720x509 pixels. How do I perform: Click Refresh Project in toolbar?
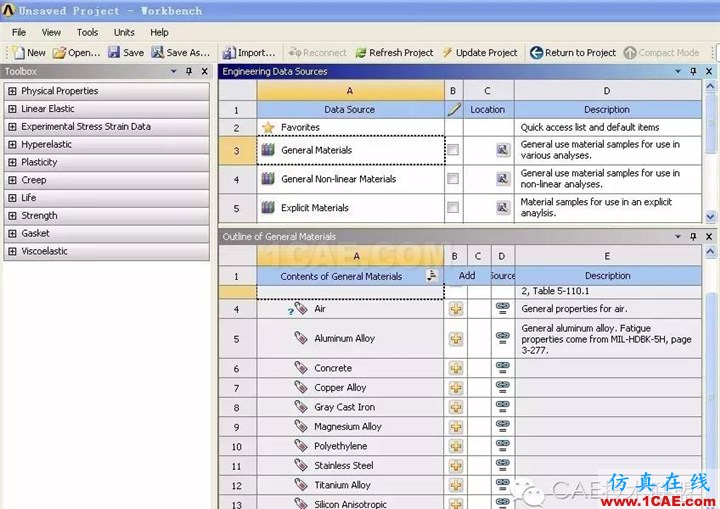394,53
